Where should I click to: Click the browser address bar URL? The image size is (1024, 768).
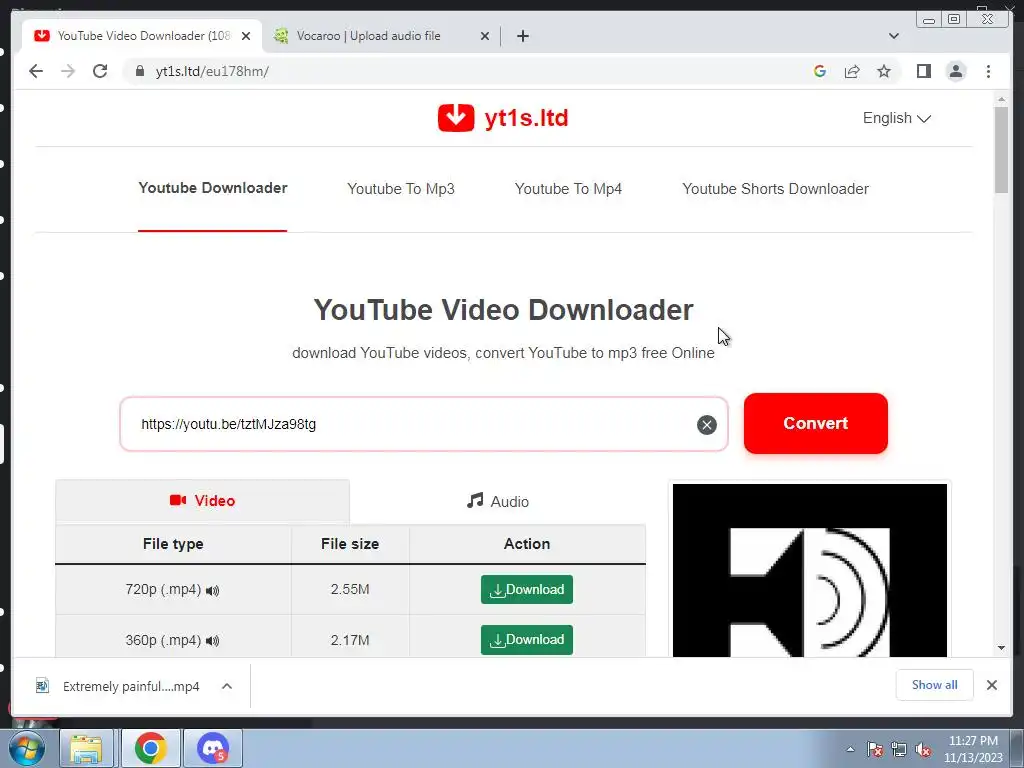212,71
